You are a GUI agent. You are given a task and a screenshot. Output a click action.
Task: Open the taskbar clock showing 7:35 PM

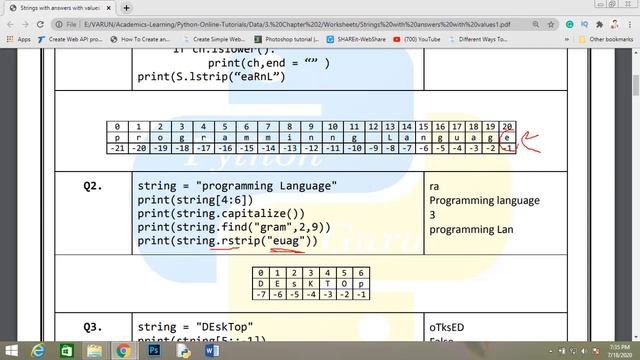click(x=620, y=351)
